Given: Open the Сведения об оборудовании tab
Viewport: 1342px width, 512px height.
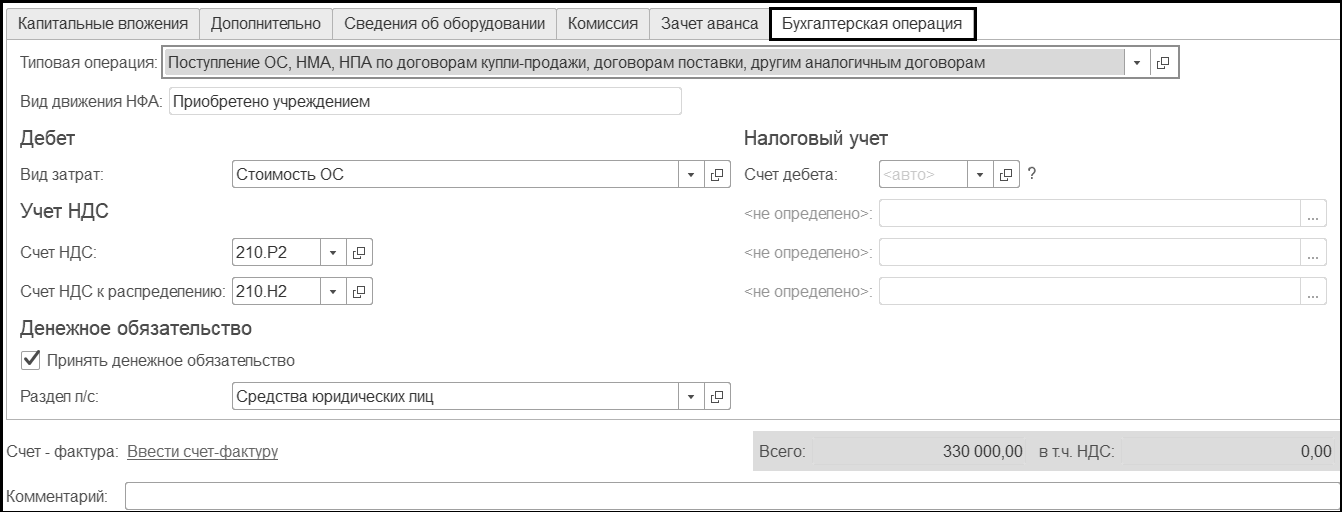Looking at the screenshot, I should point(444,23).
